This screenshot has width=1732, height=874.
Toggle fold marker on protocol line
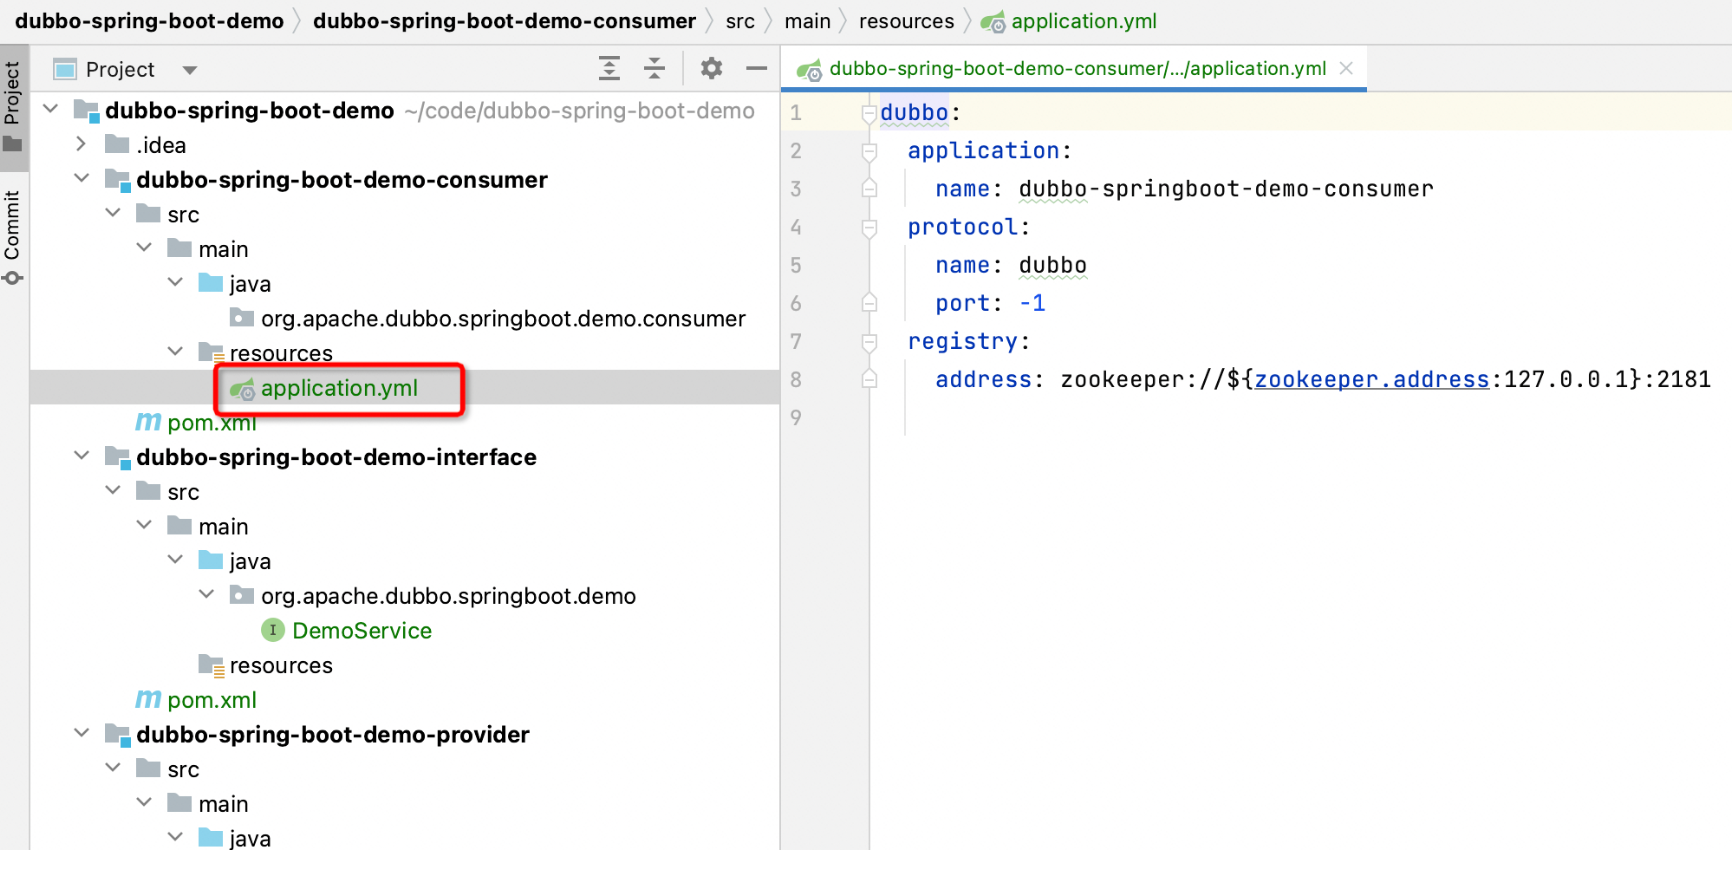click(x=869, y=228)
